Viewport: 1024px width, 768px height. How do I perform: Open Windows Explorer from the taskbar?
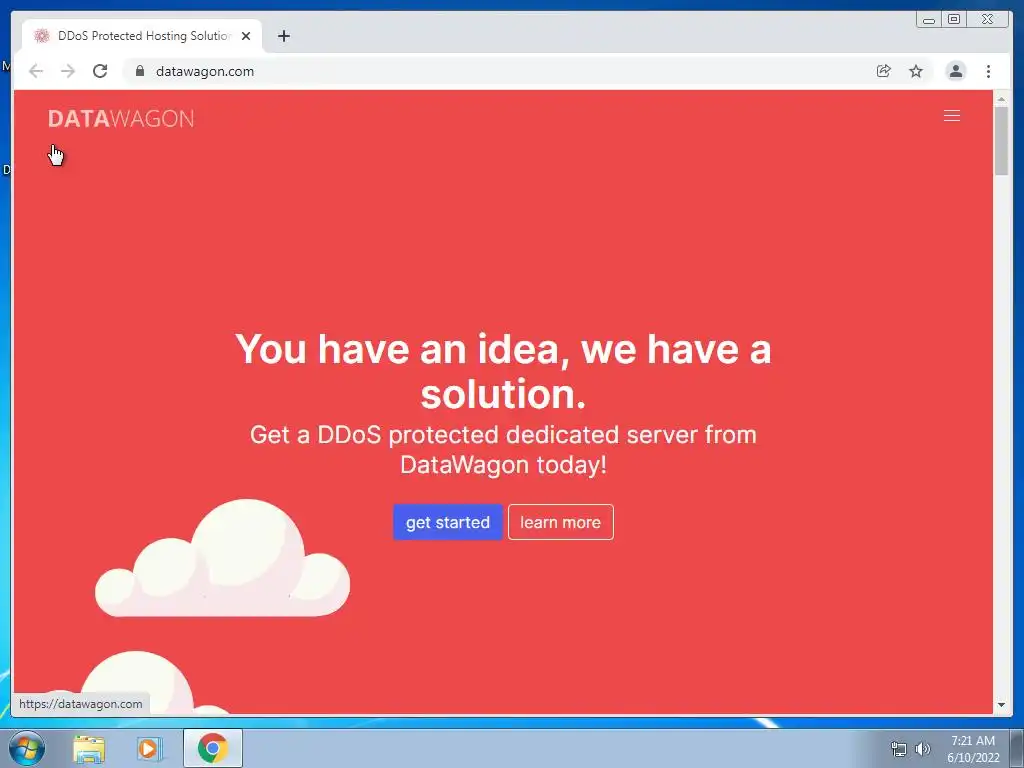pyautogui.click(x=88, y=748)
